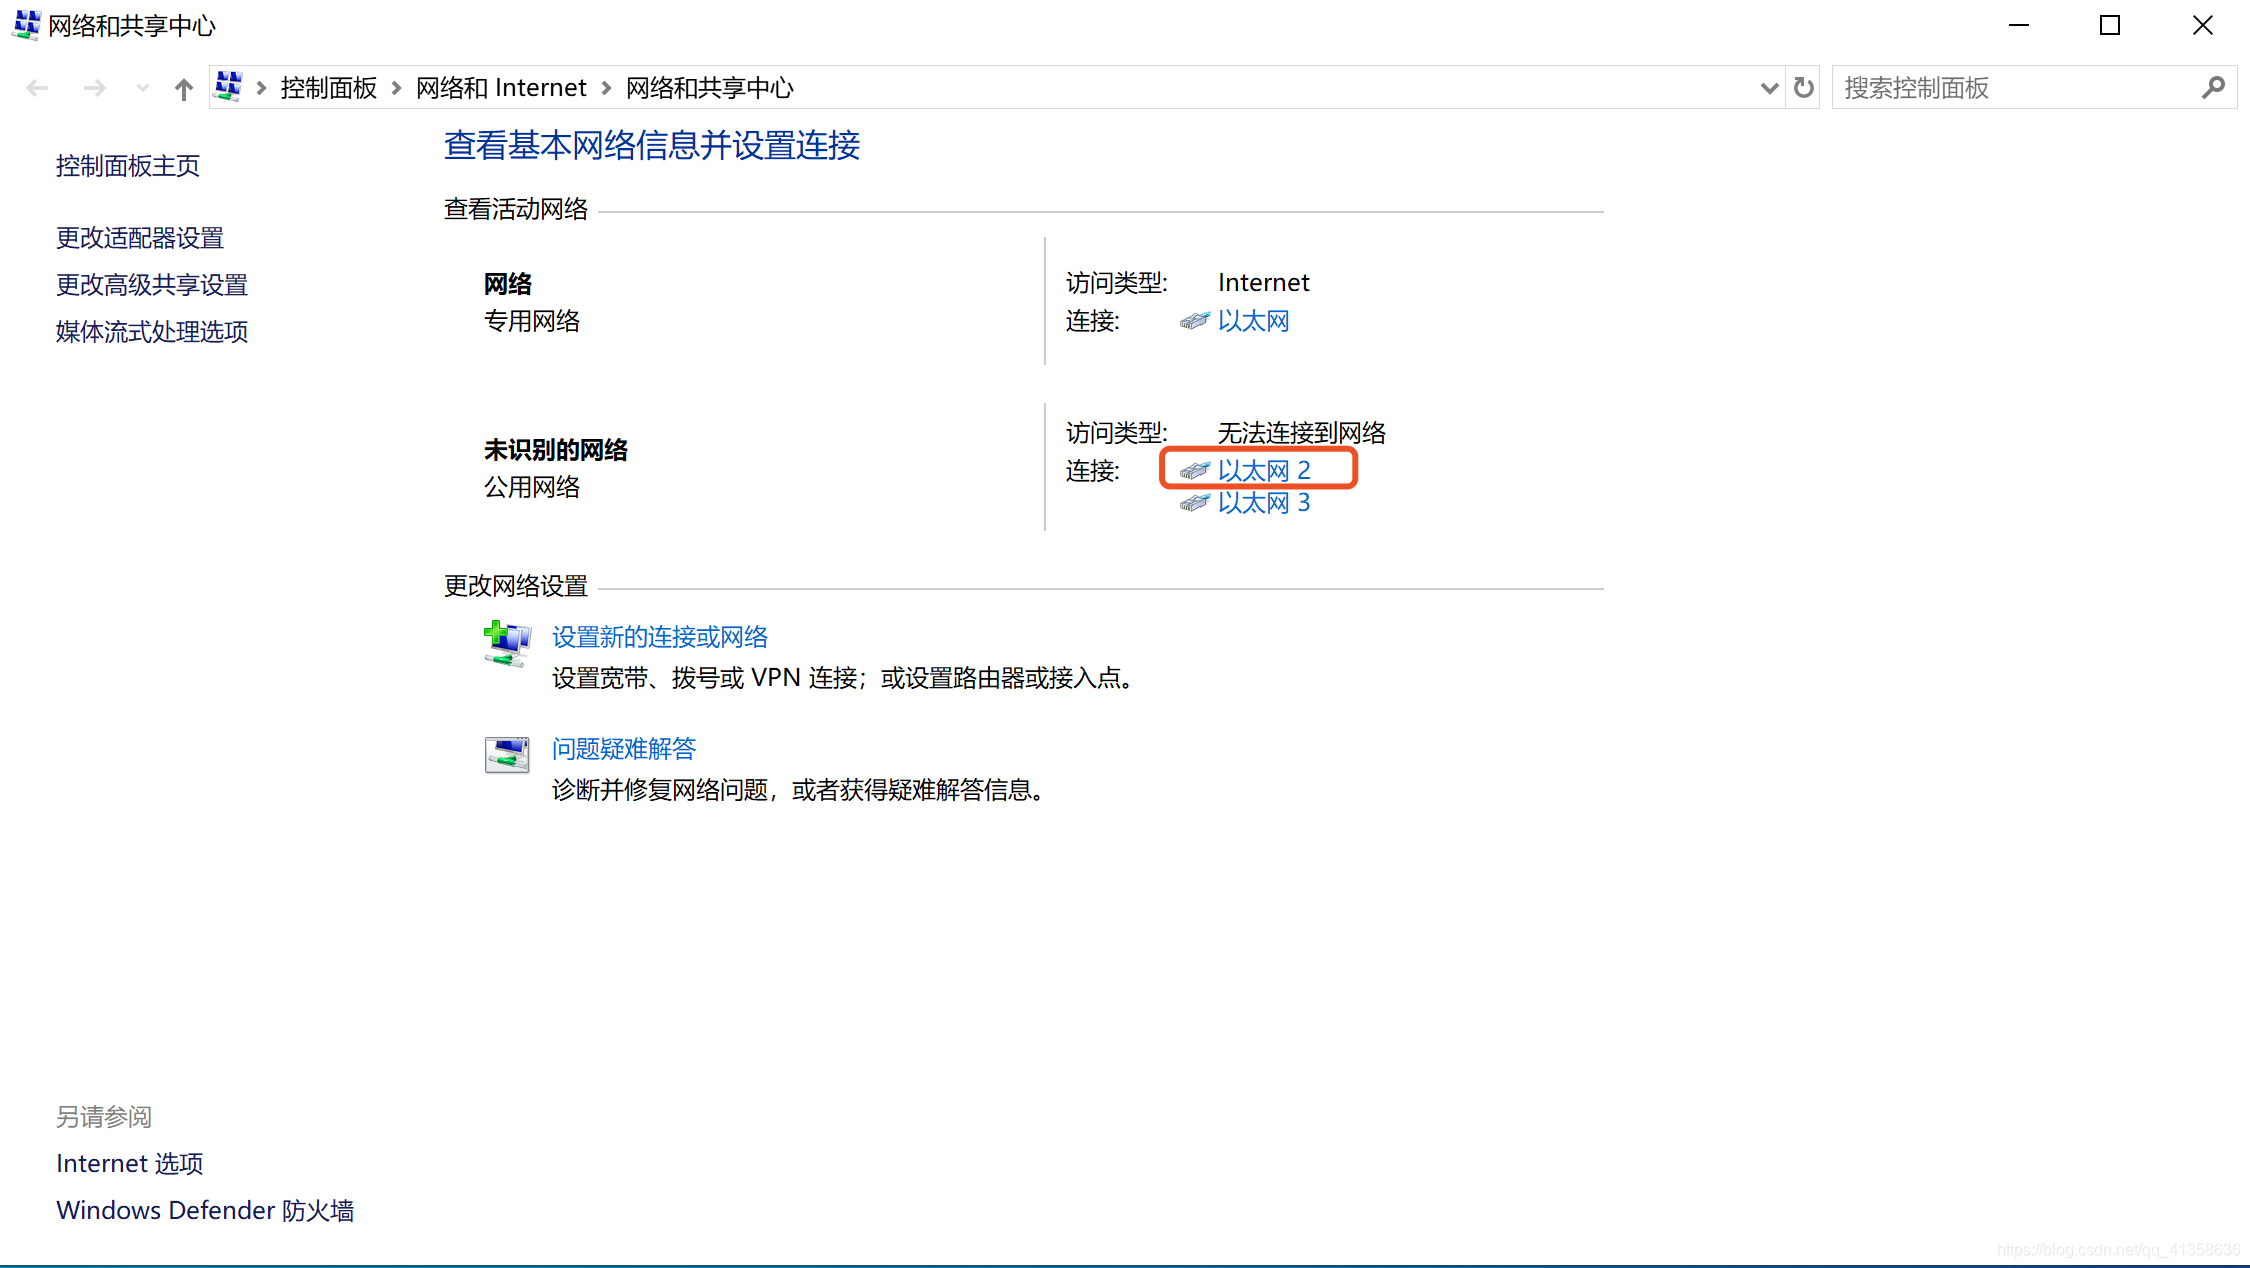Click the control panel icon in address bar
Screen dimensions: 2250x1268
coord(229,87)
